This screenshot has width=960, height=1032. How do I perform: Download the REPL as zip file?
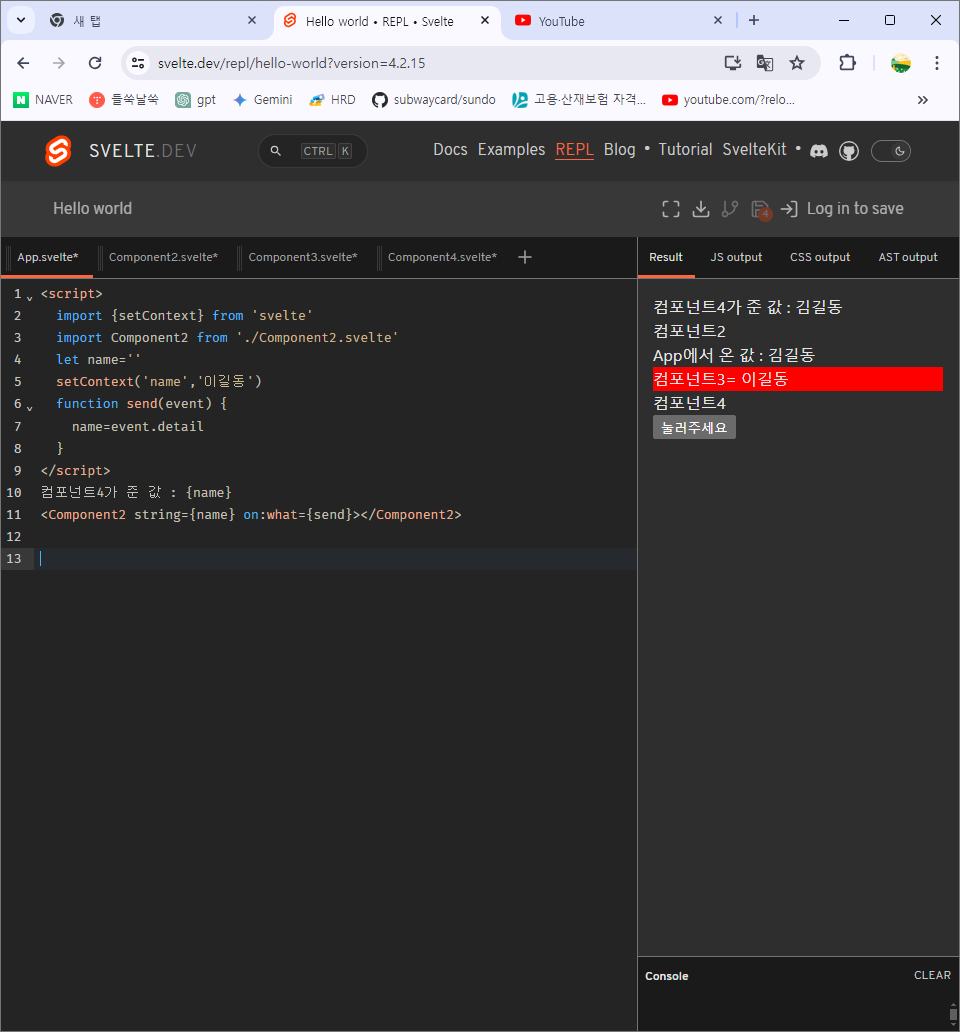point(701,209)
